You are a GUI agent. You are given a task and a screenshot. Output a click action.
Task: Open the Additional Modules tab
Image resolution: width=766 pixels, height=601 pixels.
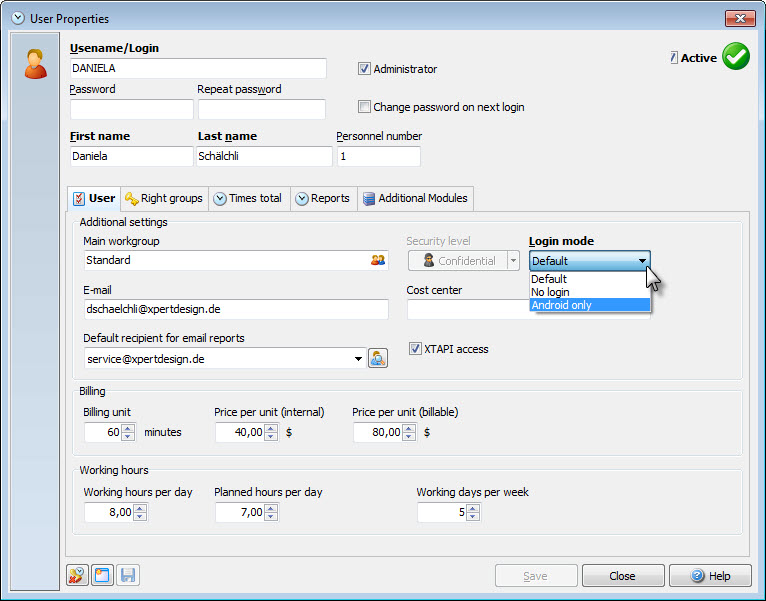tap(415, 198)
